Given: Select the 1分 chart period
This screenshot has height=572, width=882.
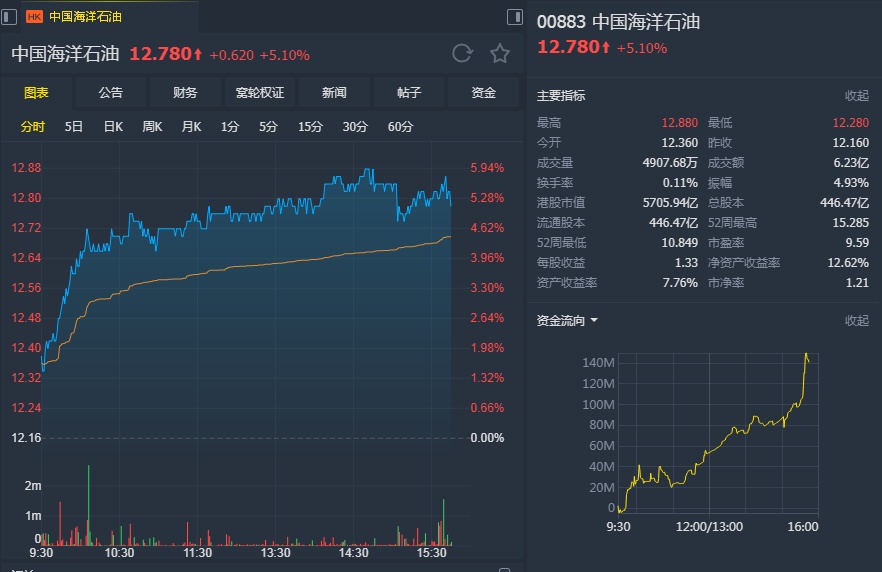Looking at the screenshot, I should pyautogui.click(x=230, y=127).
